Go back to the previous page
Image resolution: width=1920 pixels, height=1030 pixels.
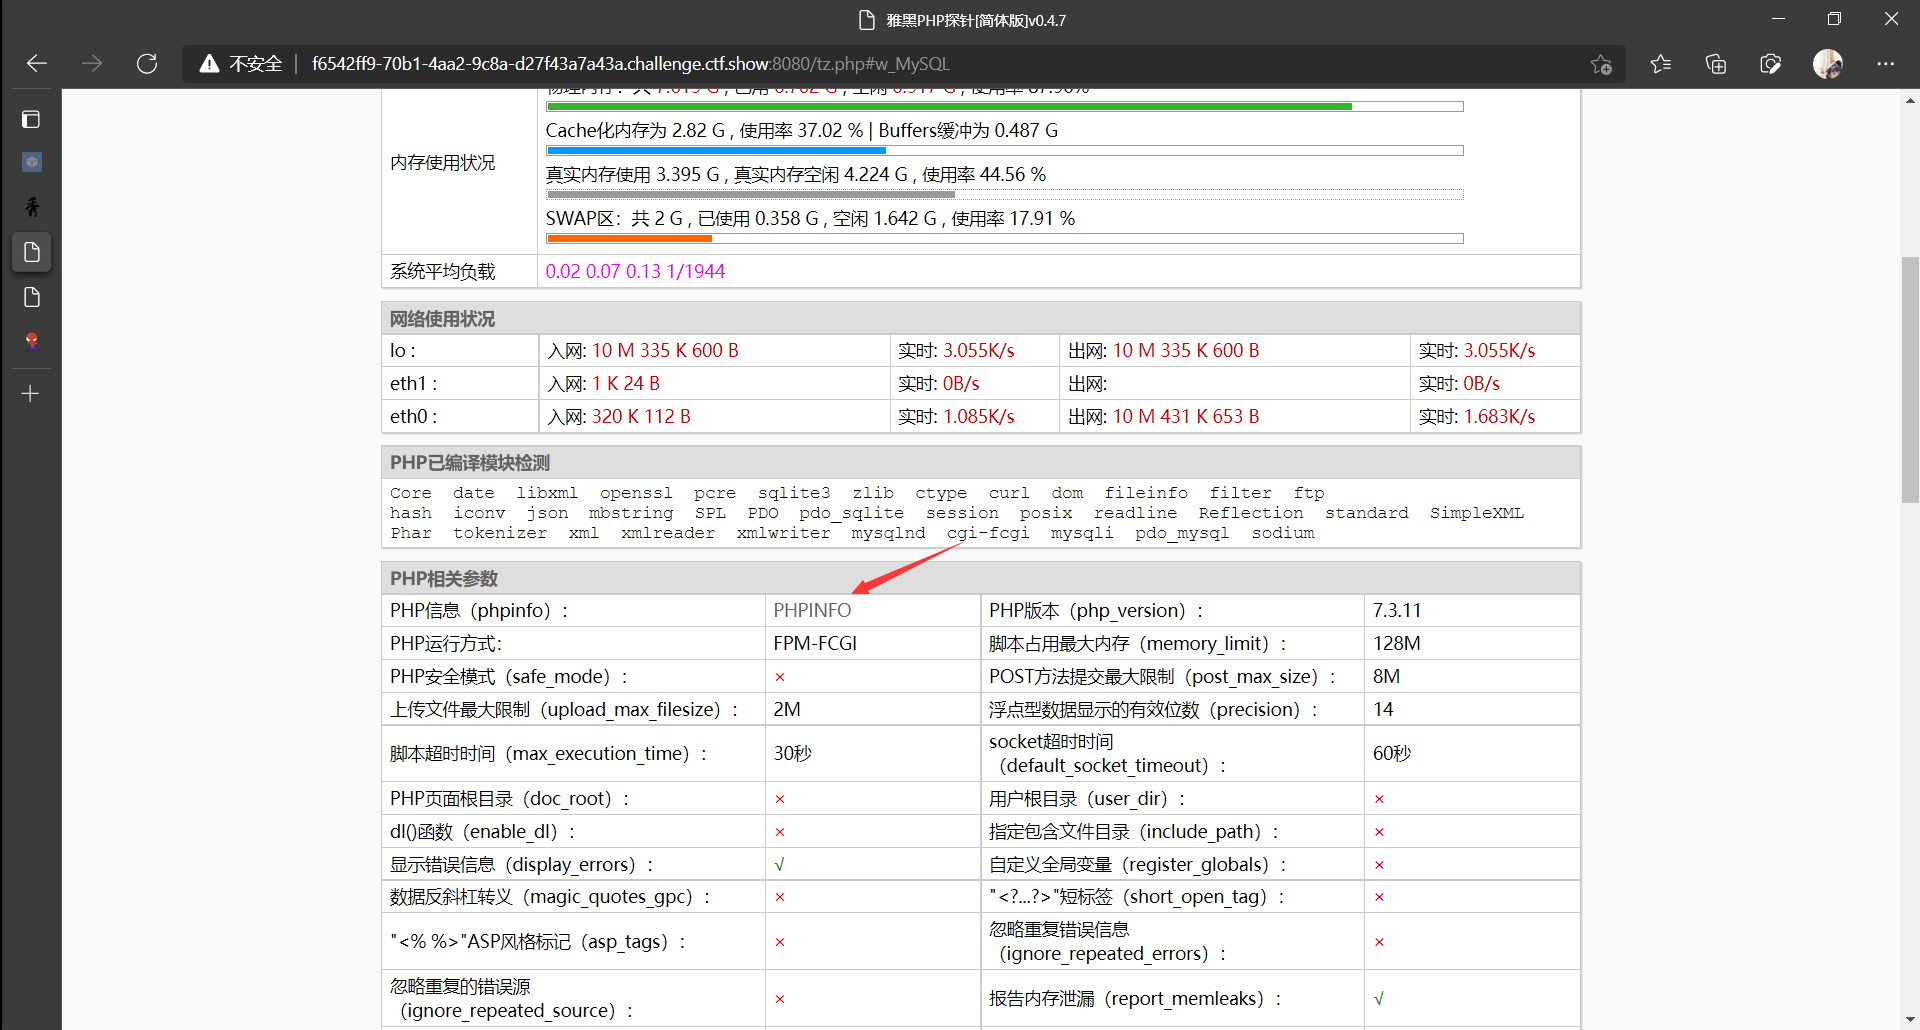click(x=37, y=64)
